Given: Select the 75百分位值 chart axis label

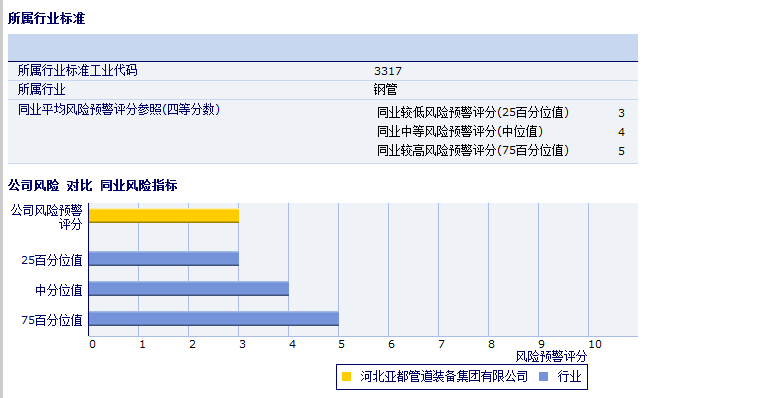Looking at the screenshot, I should [52, 320].
